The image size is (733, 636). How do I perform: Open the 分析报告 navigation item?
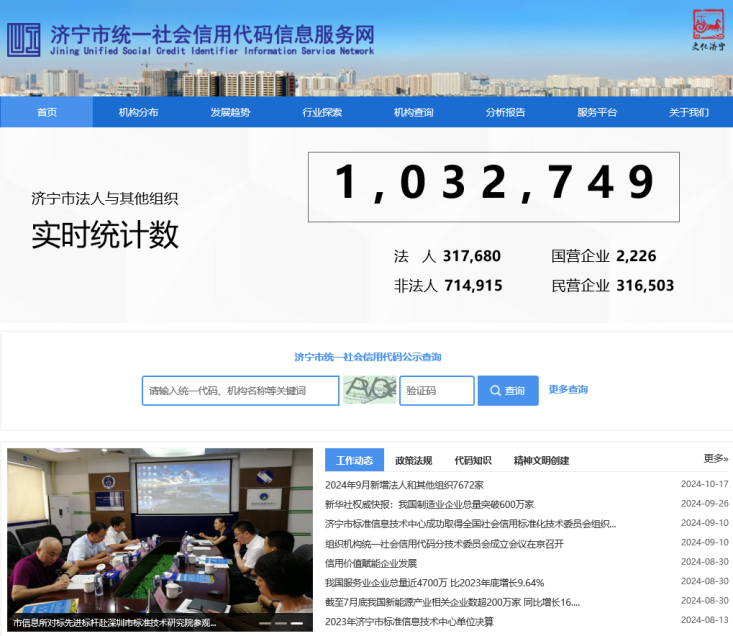pos(505,112)
